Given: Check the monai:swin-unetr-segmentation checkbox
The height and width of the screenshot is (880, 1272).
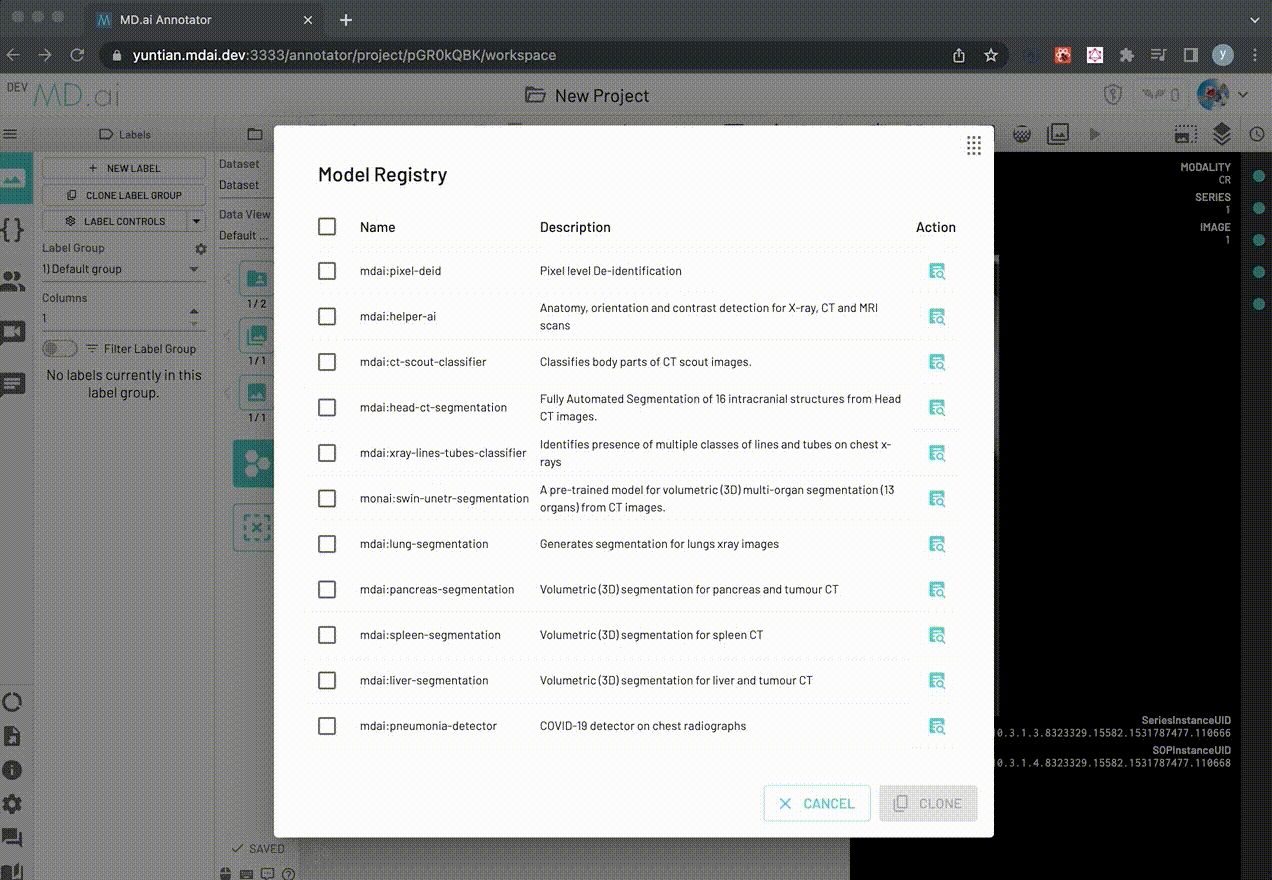Looking at the screenshot, I should [x=327, y=498].
